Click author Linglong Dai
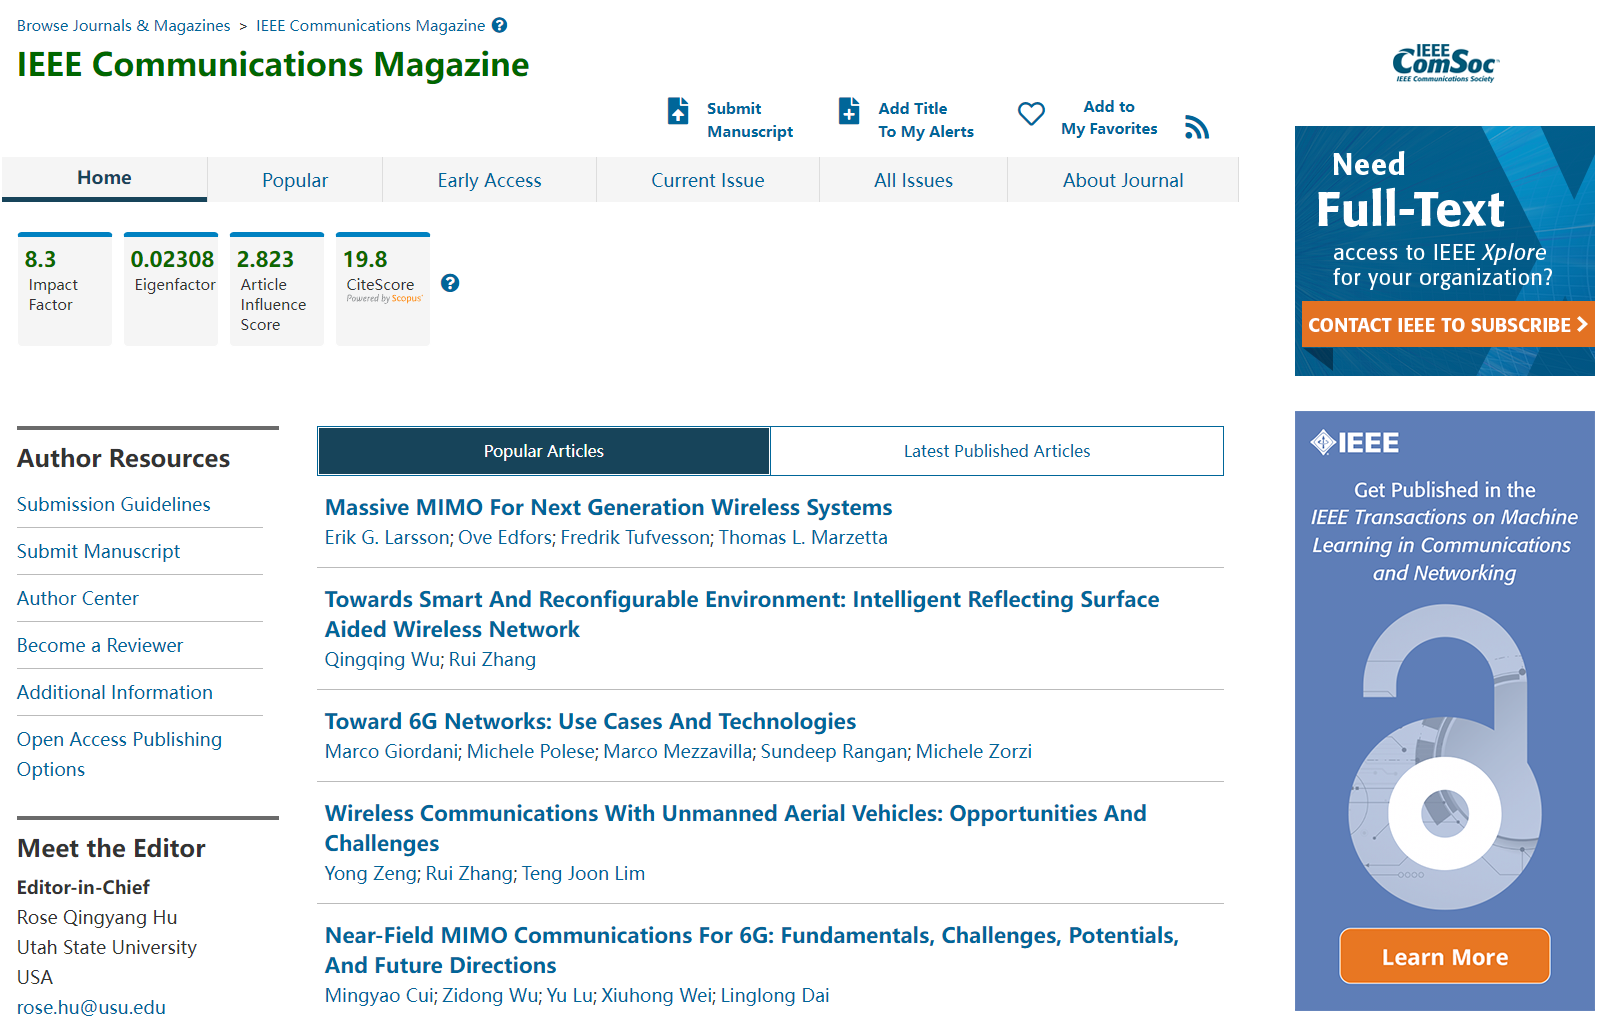The height and width of the screenshot is (1018, 1617). pyautogui.click(x=775, y=995)
